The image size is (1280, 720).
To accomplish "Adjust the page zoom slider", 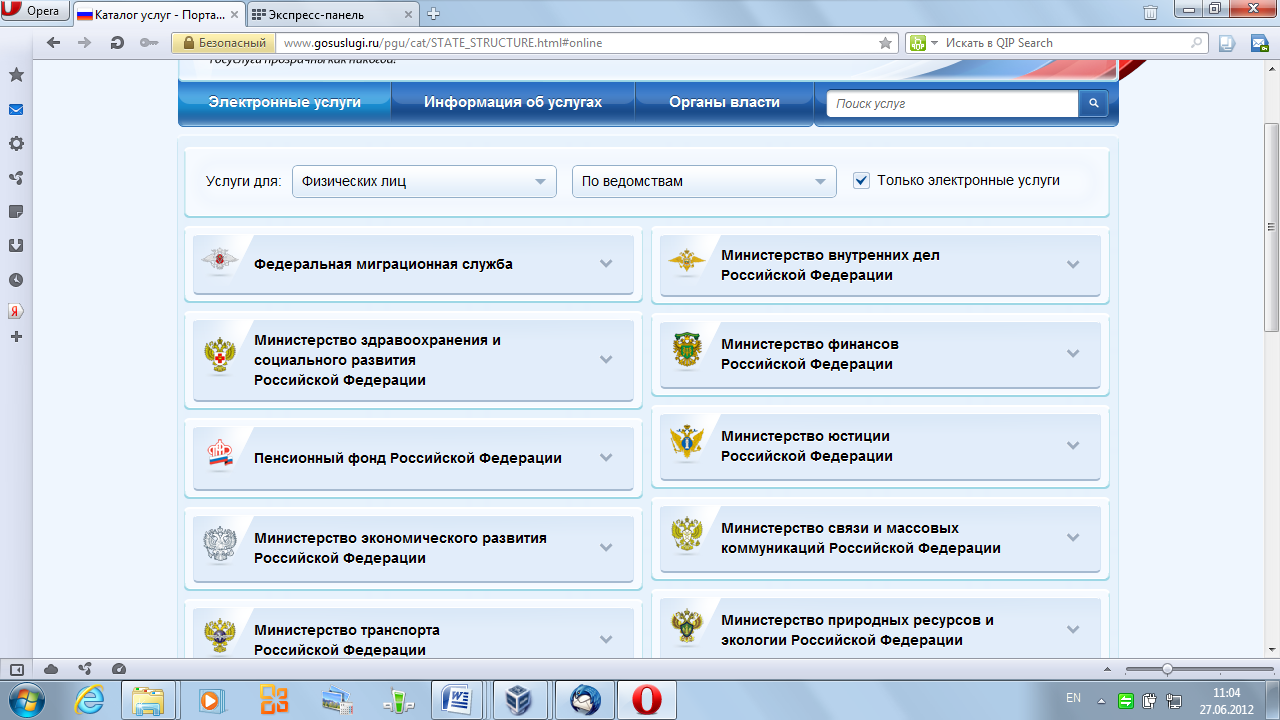I will tap(1166, 669).
